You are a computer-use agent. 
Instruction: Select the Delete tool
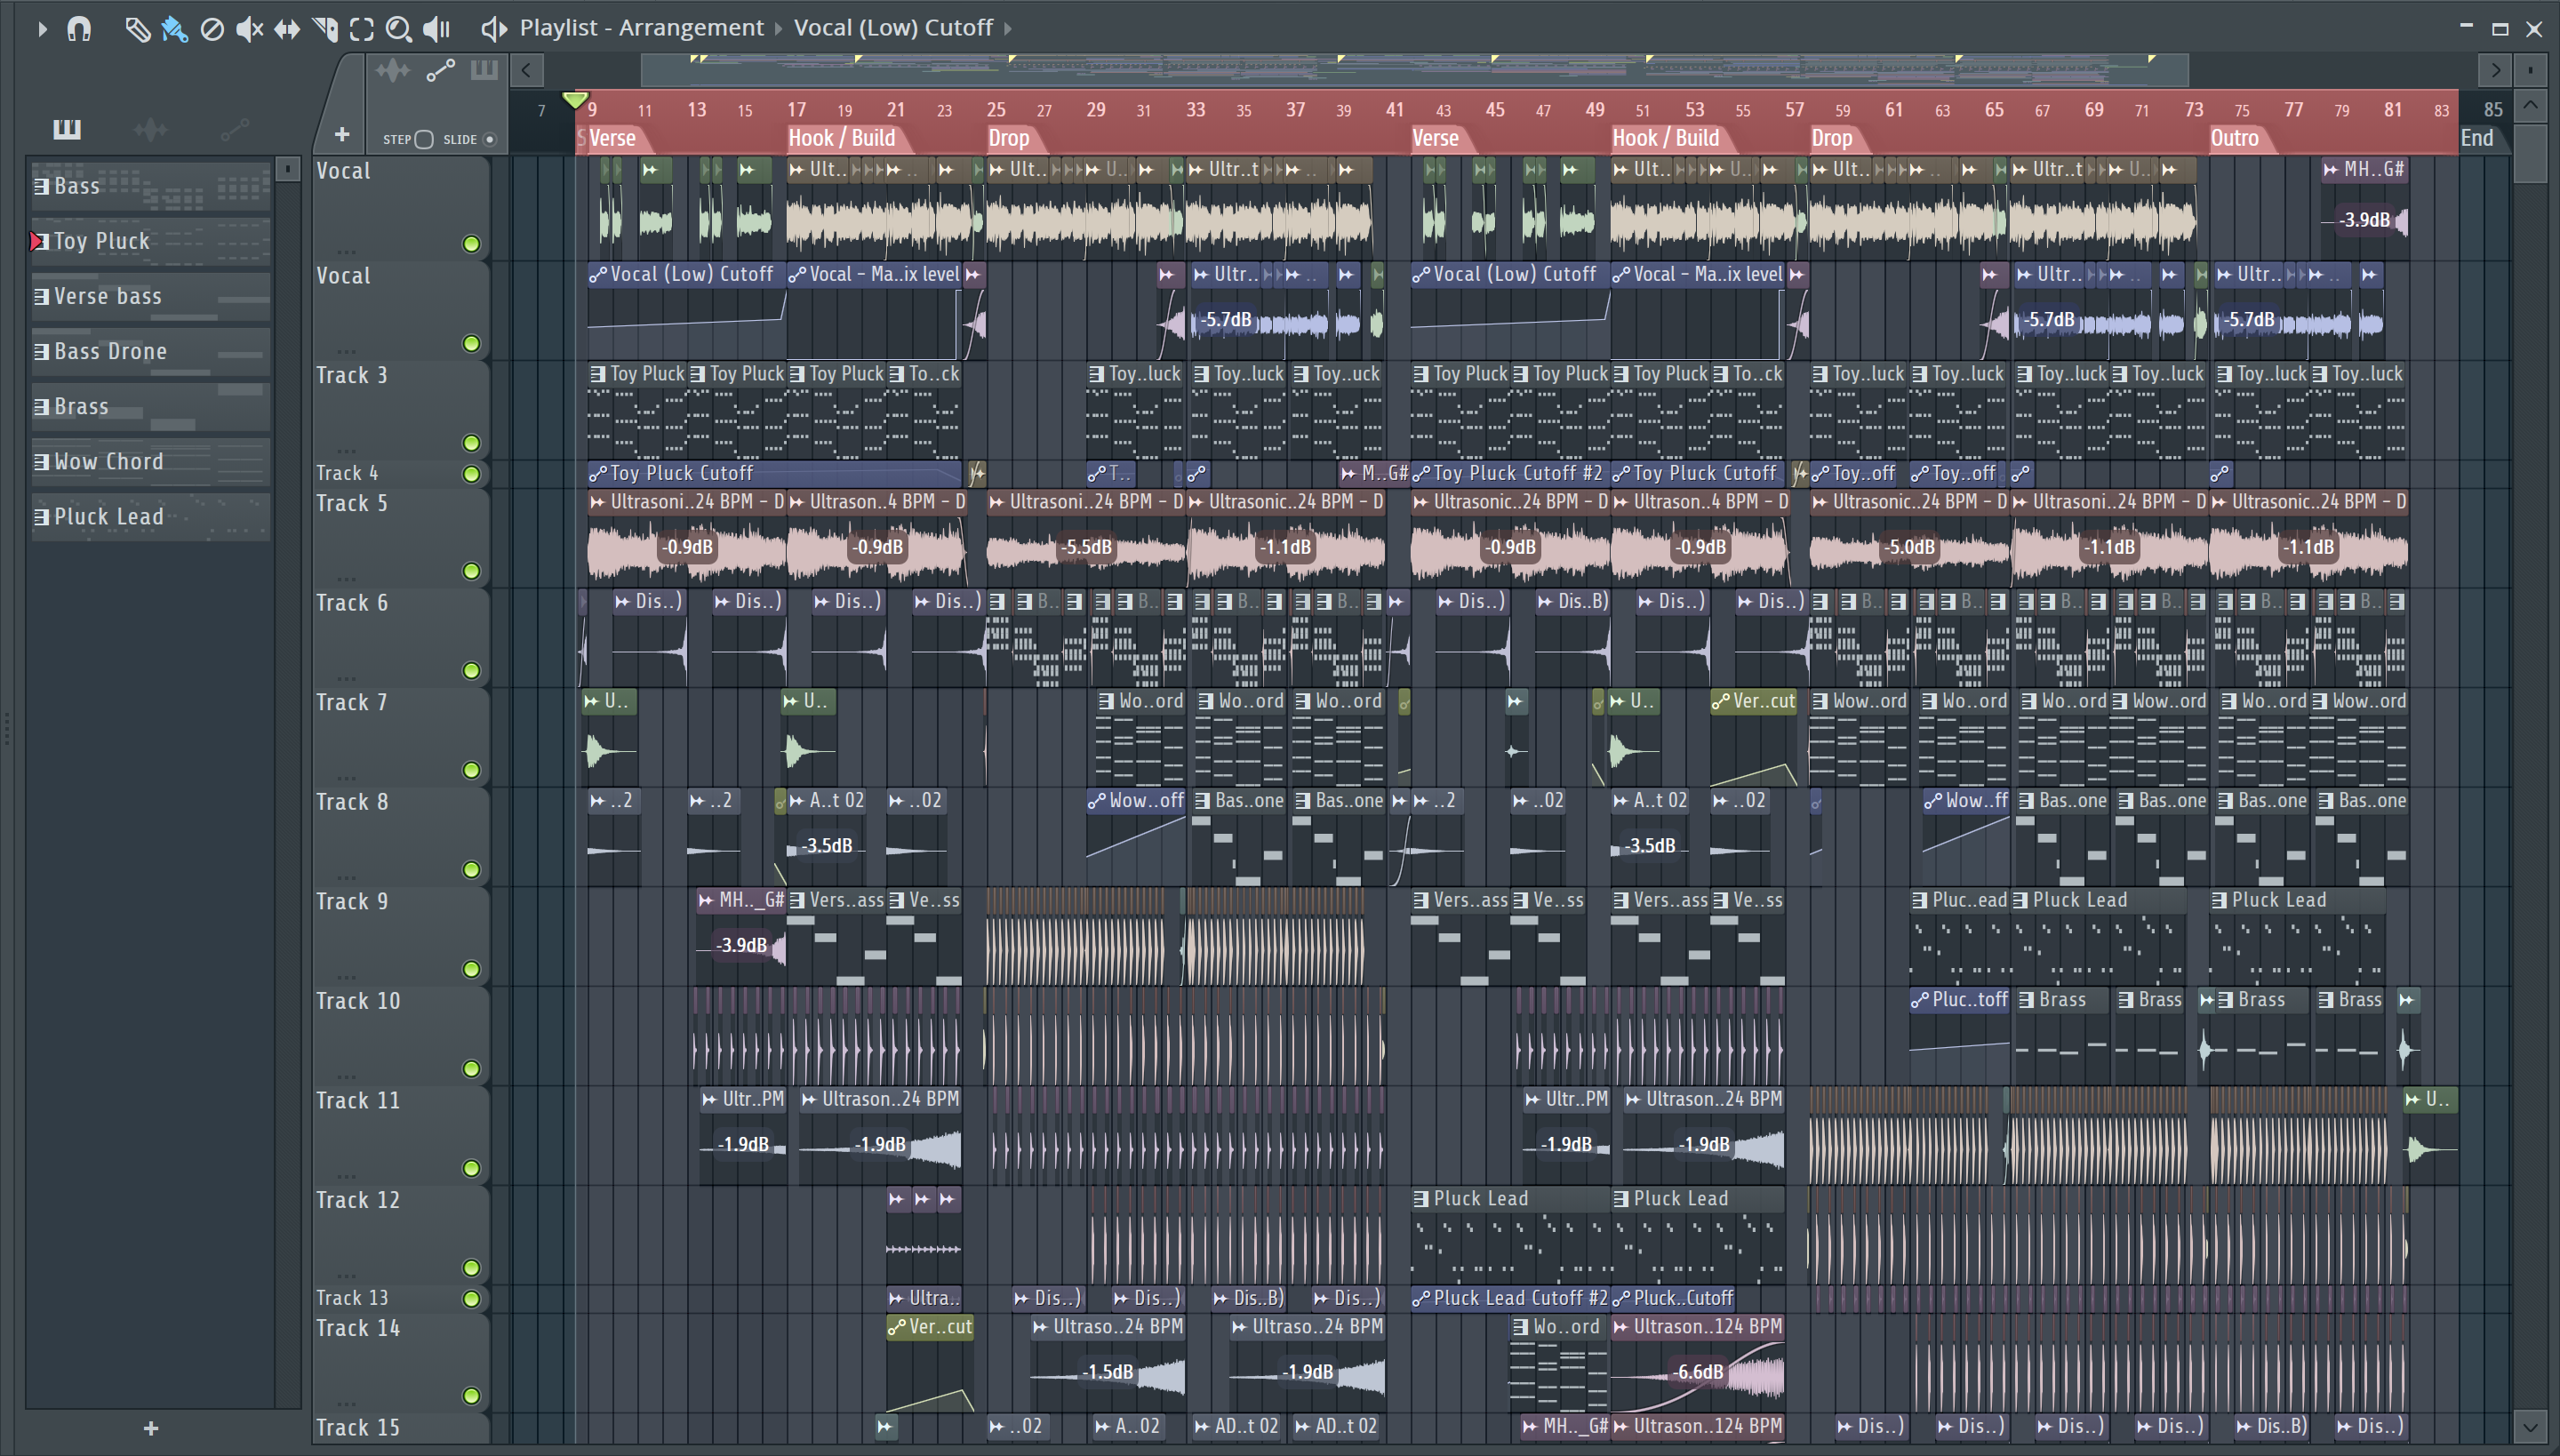pos(212,29)
